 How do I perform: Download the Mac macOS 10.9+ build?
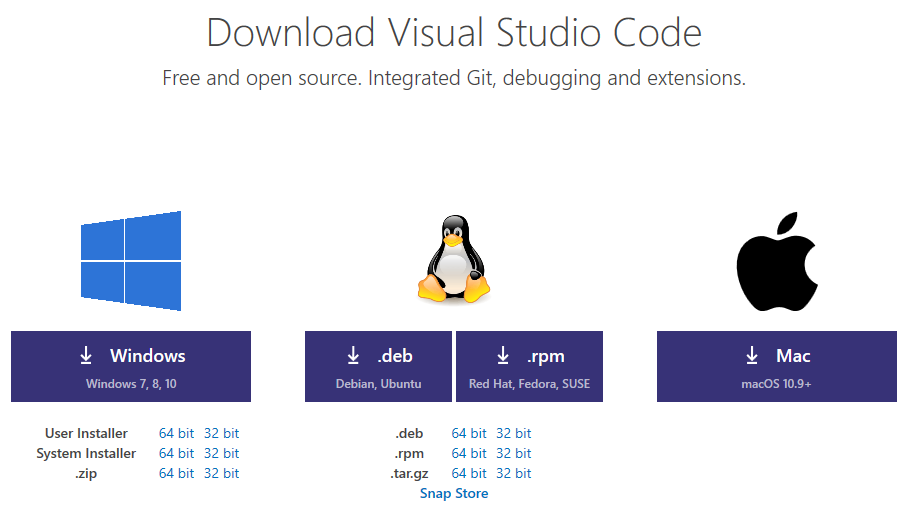coord(777,366)
